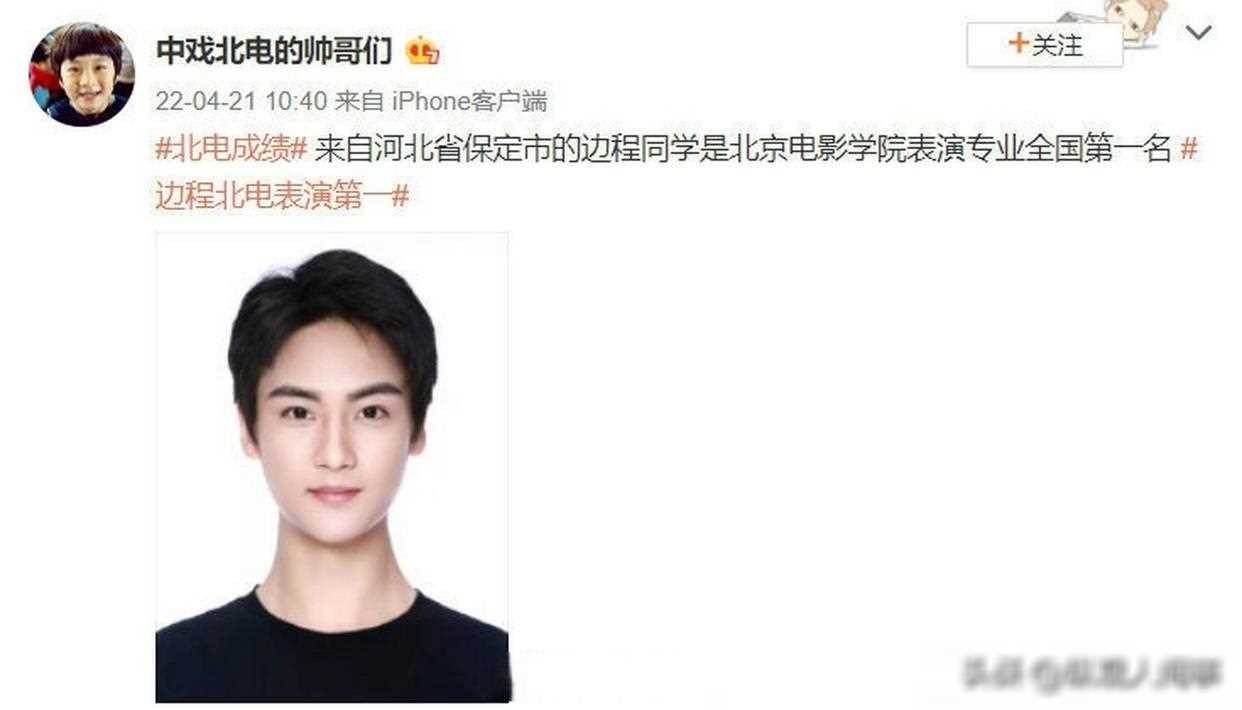Click the orange plus icon beside 关注
The width and height of the screenshot is (1242, 710).
[1018, 43]
